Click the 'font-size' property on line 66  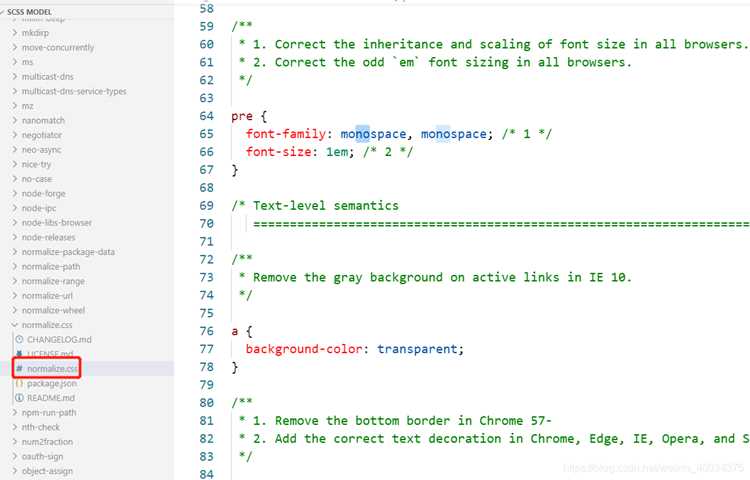coord(278,152)
